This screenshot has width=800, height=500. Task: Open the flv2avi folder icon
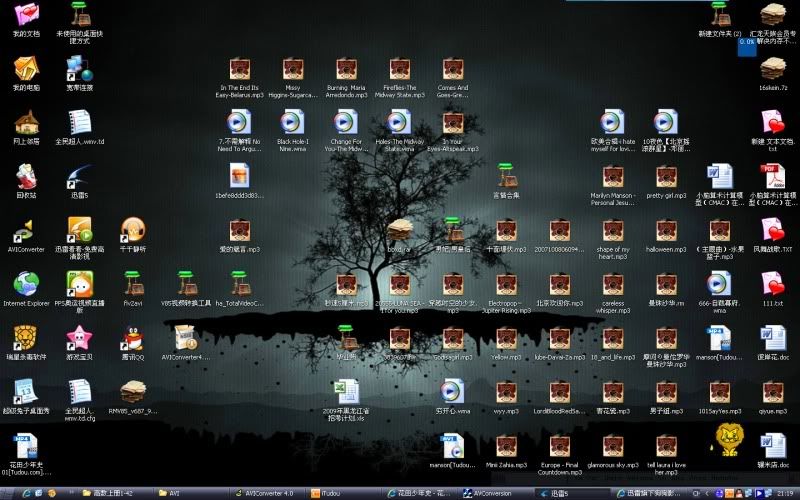pos(133,284)
